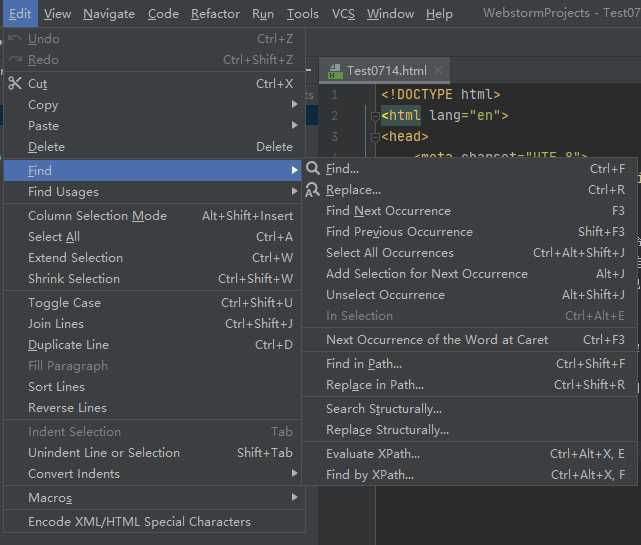Choose Unindent Line or Selection
641x545 pixels.
point(152,453)
